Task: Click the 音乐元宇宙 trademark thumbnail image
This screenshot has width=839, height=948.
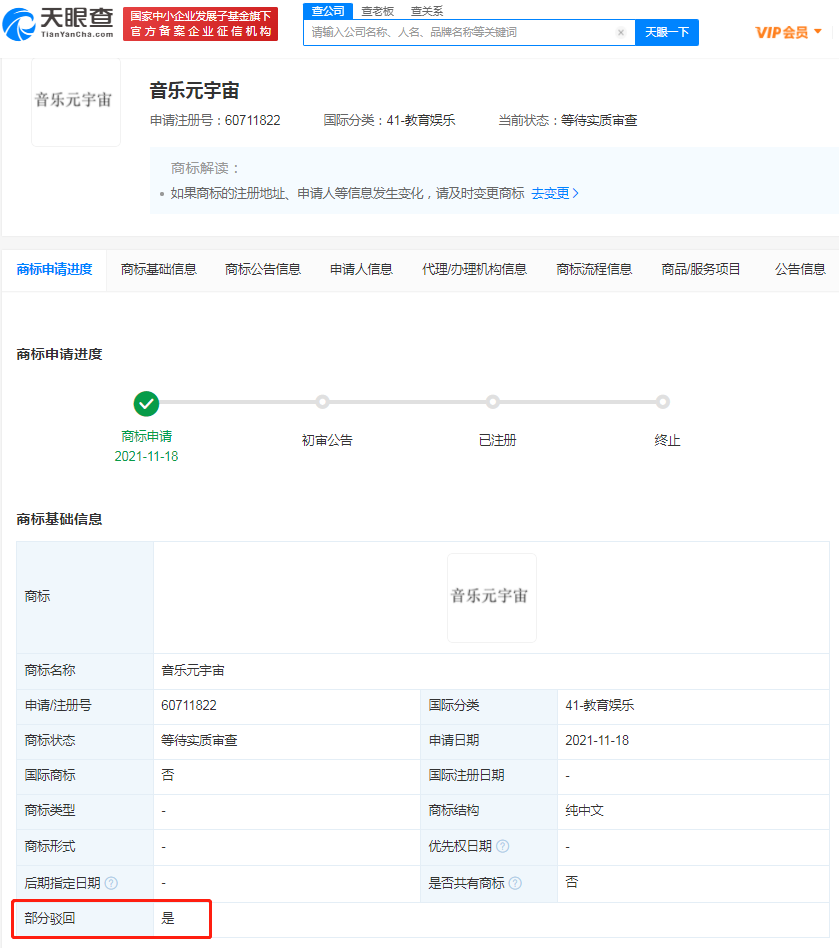Action: tap(75, 102)
